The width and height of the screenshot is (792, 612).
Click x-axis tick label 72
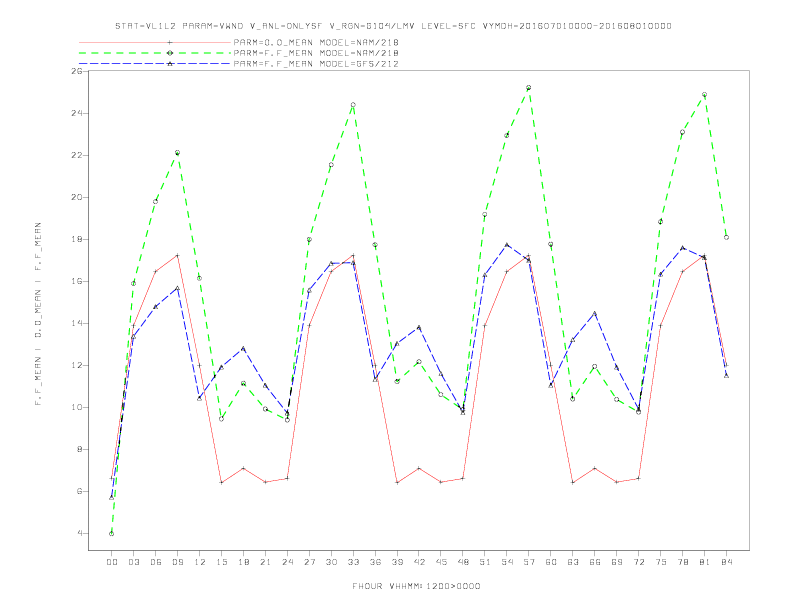(x=639, y=562)
